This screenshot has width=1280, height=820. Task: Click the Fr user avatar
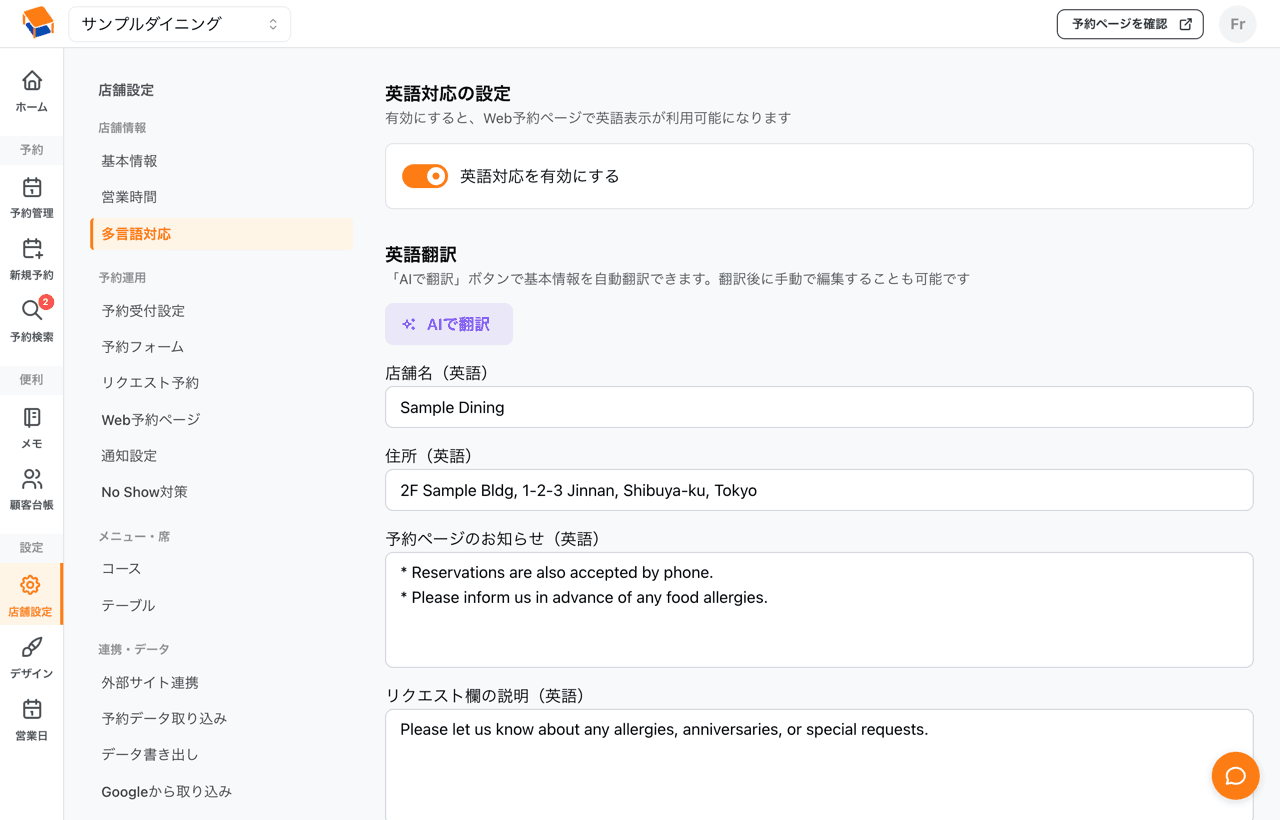1237,24
